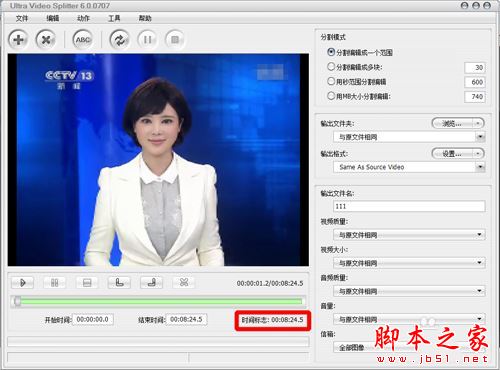This screenshot has height=370, width=500.
Task: Click the video preview area
Action: [x=158, y=160]
